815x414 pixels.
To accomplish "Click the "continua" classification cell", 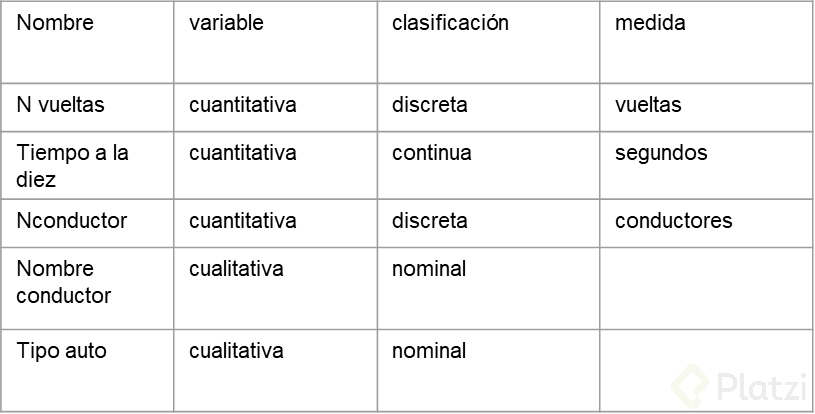I will click(x=431, y=153).
